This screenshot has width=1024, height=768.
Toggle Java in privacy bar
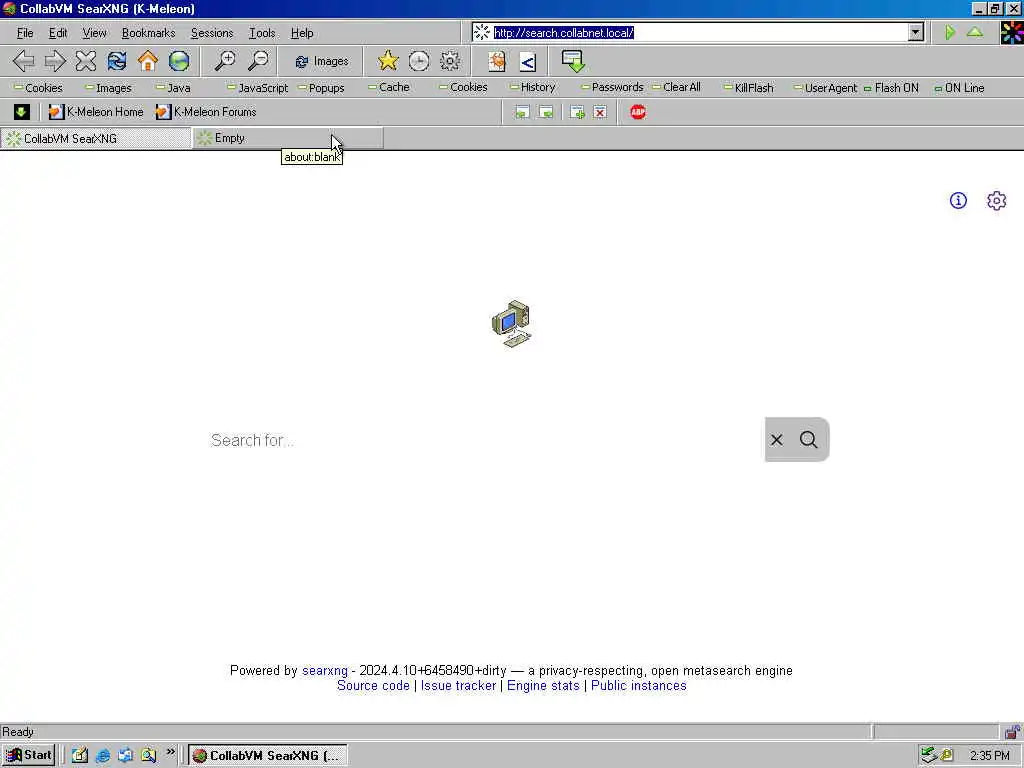173,88
